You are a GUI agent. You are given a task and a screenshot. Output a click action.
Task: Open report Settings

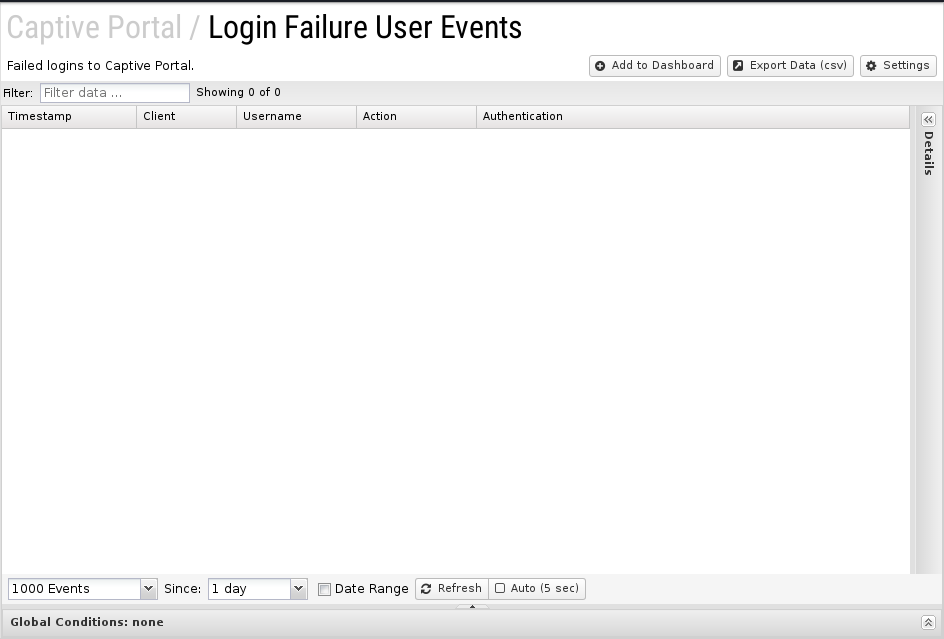898,66
